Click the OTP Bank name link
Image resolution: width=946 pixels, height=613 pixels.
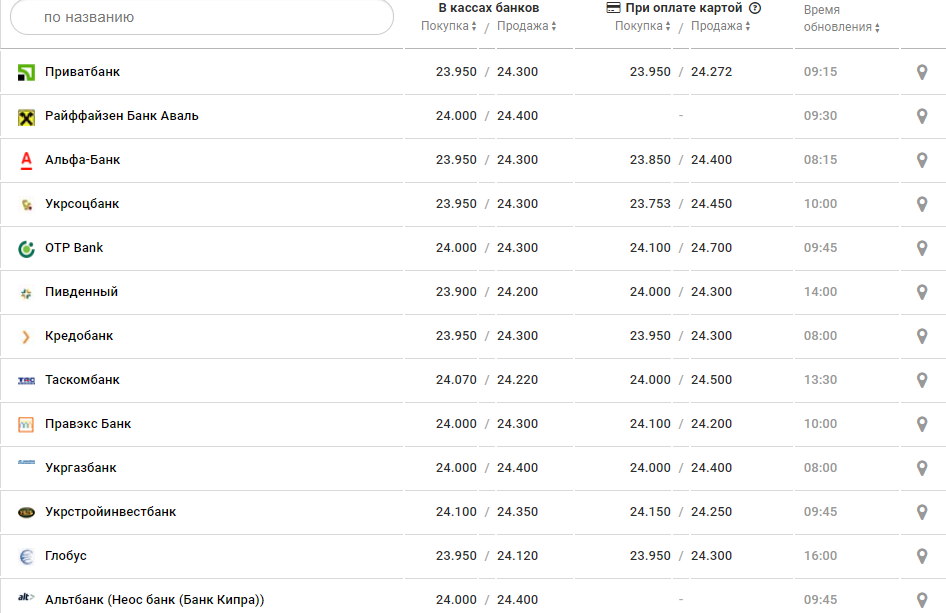pyautogui.click(x=74, y=248)
